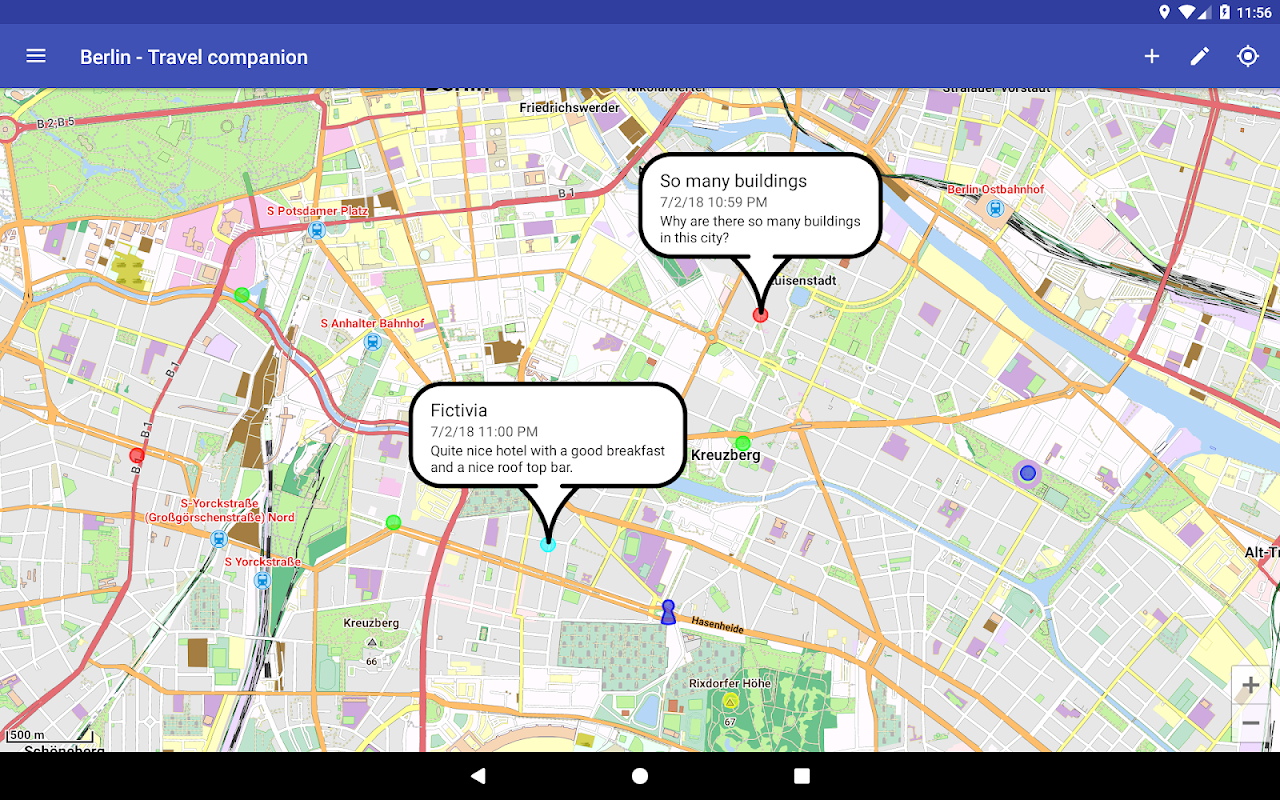
Task: Open the So many buildings note title
Action: [x=733, y=181]
